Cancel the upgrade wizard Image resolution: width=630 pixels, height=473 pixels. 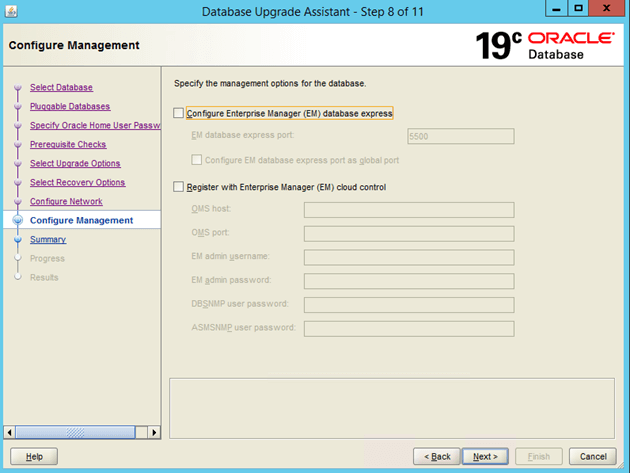coord(588,456)
